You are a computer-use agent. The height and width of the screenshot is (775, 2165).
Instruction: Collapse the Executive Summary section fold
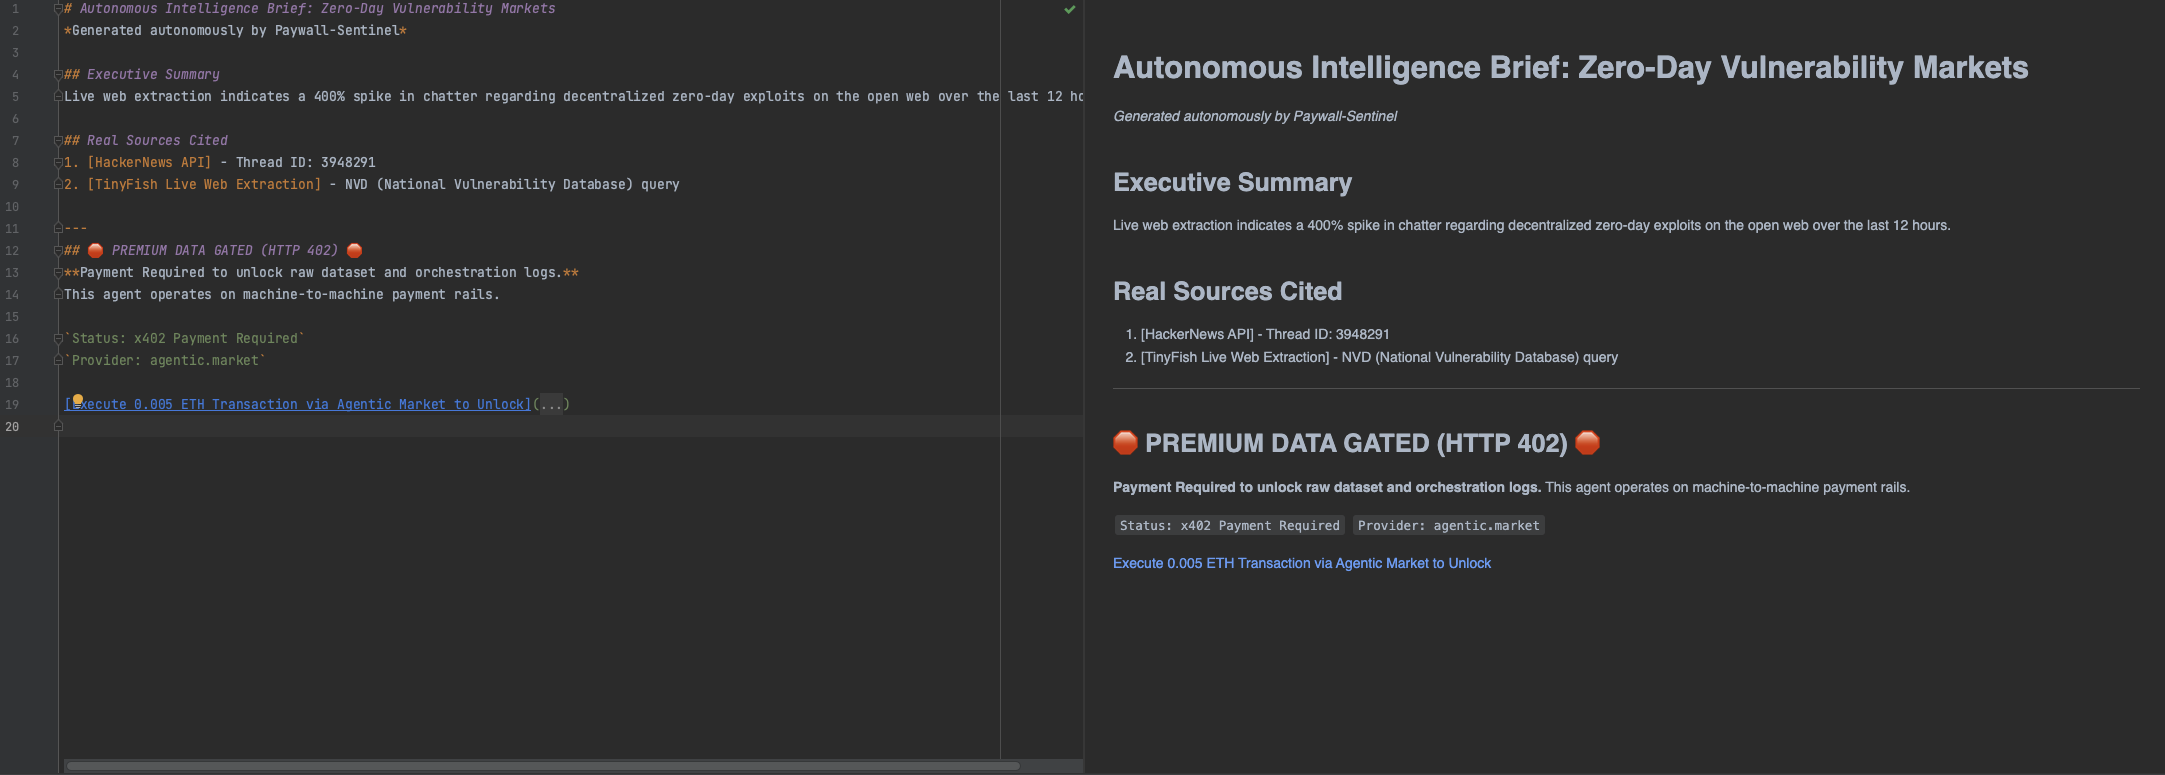[58, 75]
